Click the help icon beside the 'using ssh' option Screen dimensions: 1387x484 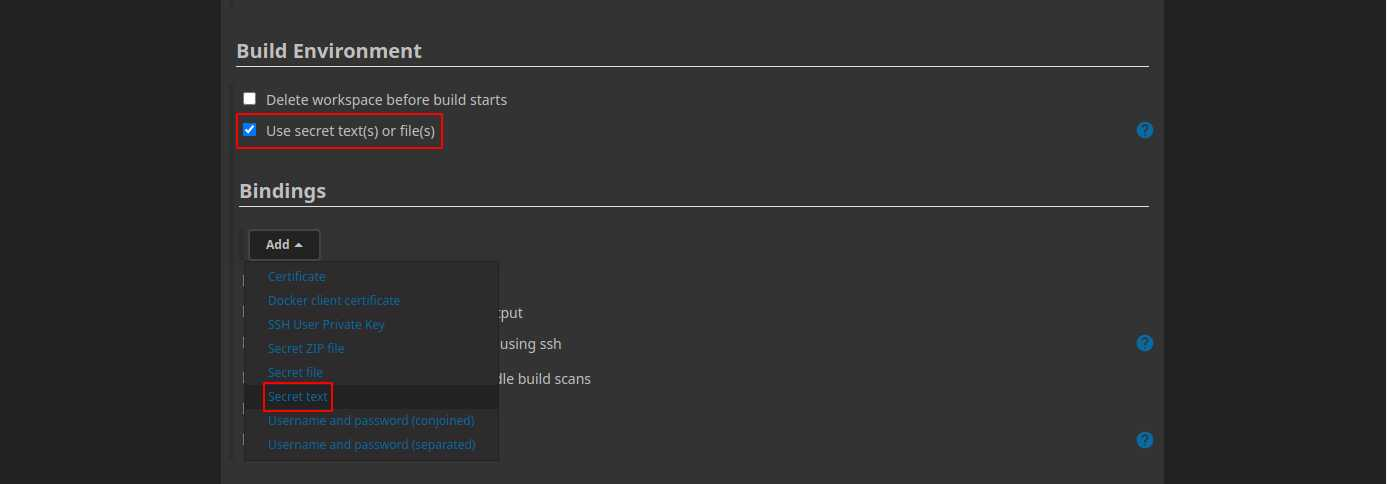(x=1145, y=343)
